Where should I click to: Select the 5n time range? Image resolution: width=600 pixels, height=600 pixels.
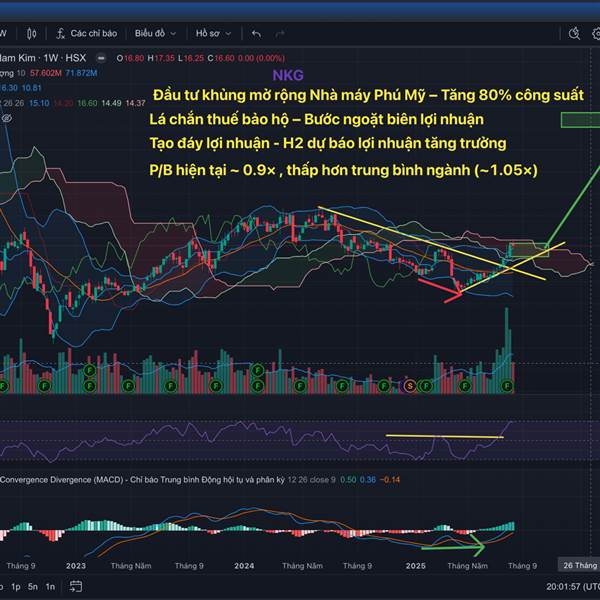pos(33,586)
